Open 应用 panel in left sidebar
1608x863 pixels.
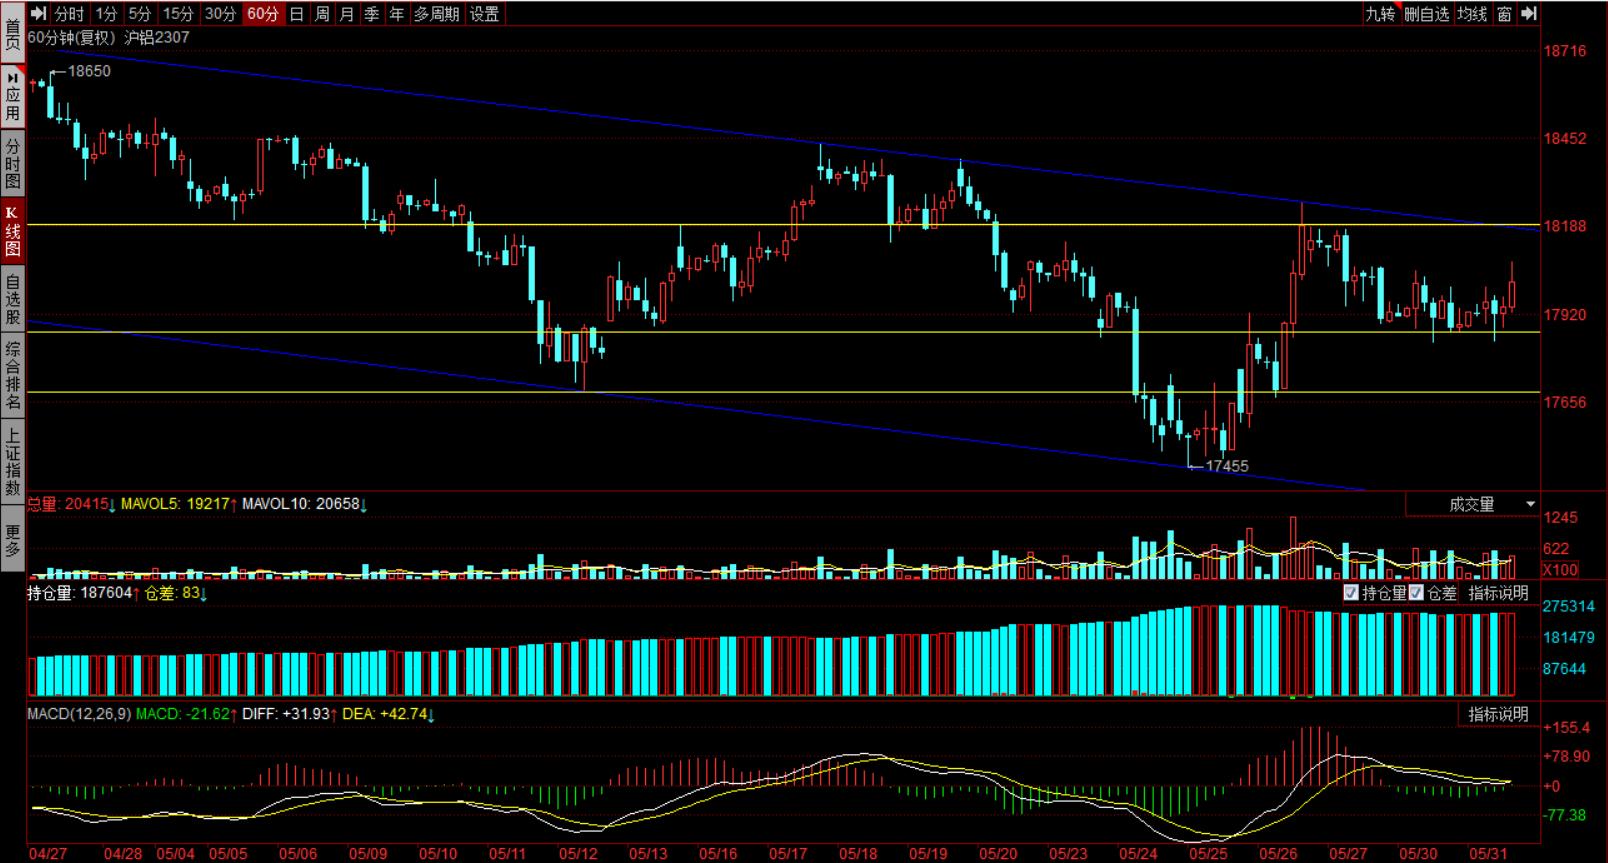click(x=12, y=96)
